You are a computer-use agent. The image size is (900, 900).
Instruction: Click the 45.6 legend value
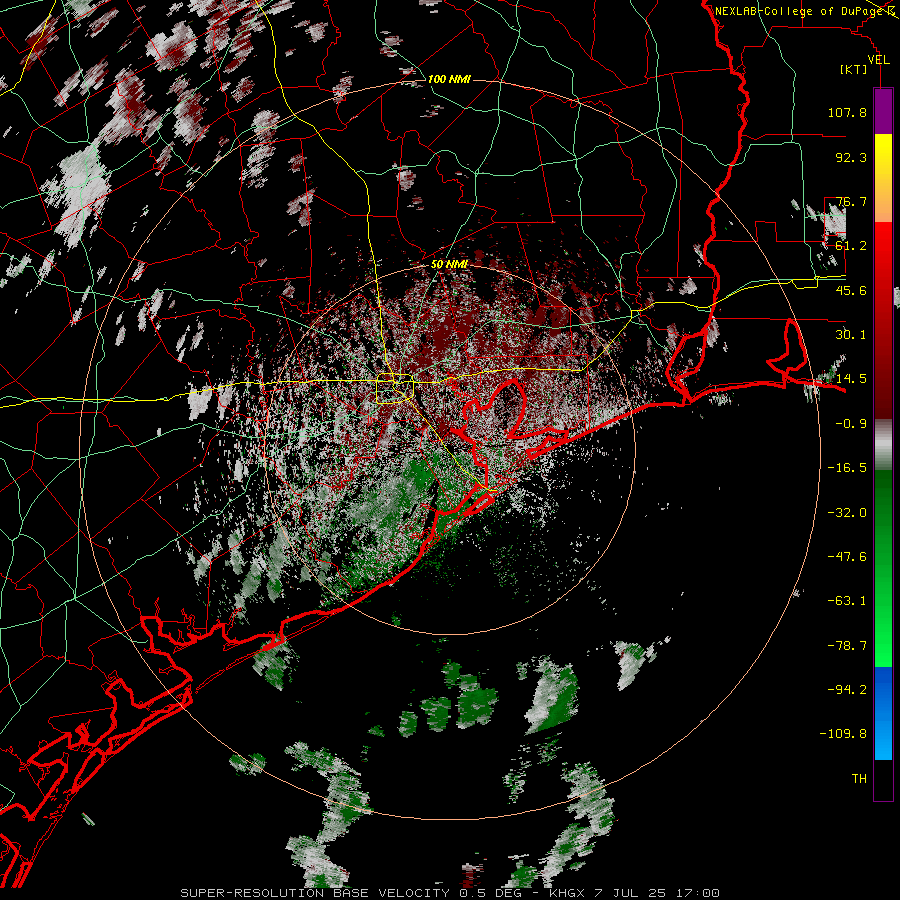(x=851, y=290)
